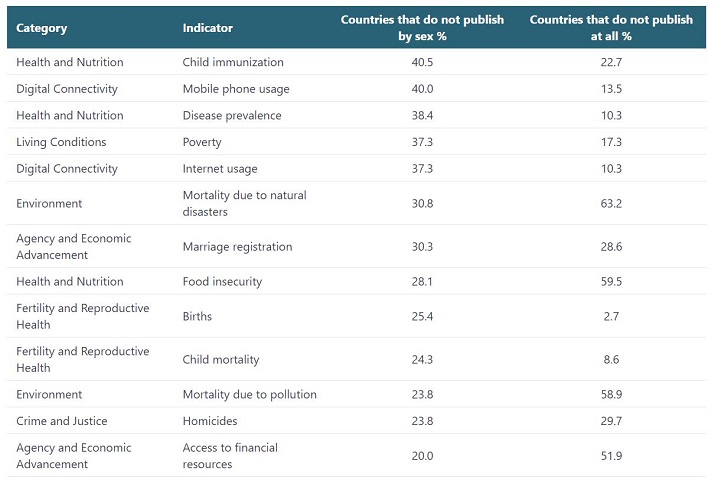Click 'Access to financial resources' cell

tap(230, 455)
